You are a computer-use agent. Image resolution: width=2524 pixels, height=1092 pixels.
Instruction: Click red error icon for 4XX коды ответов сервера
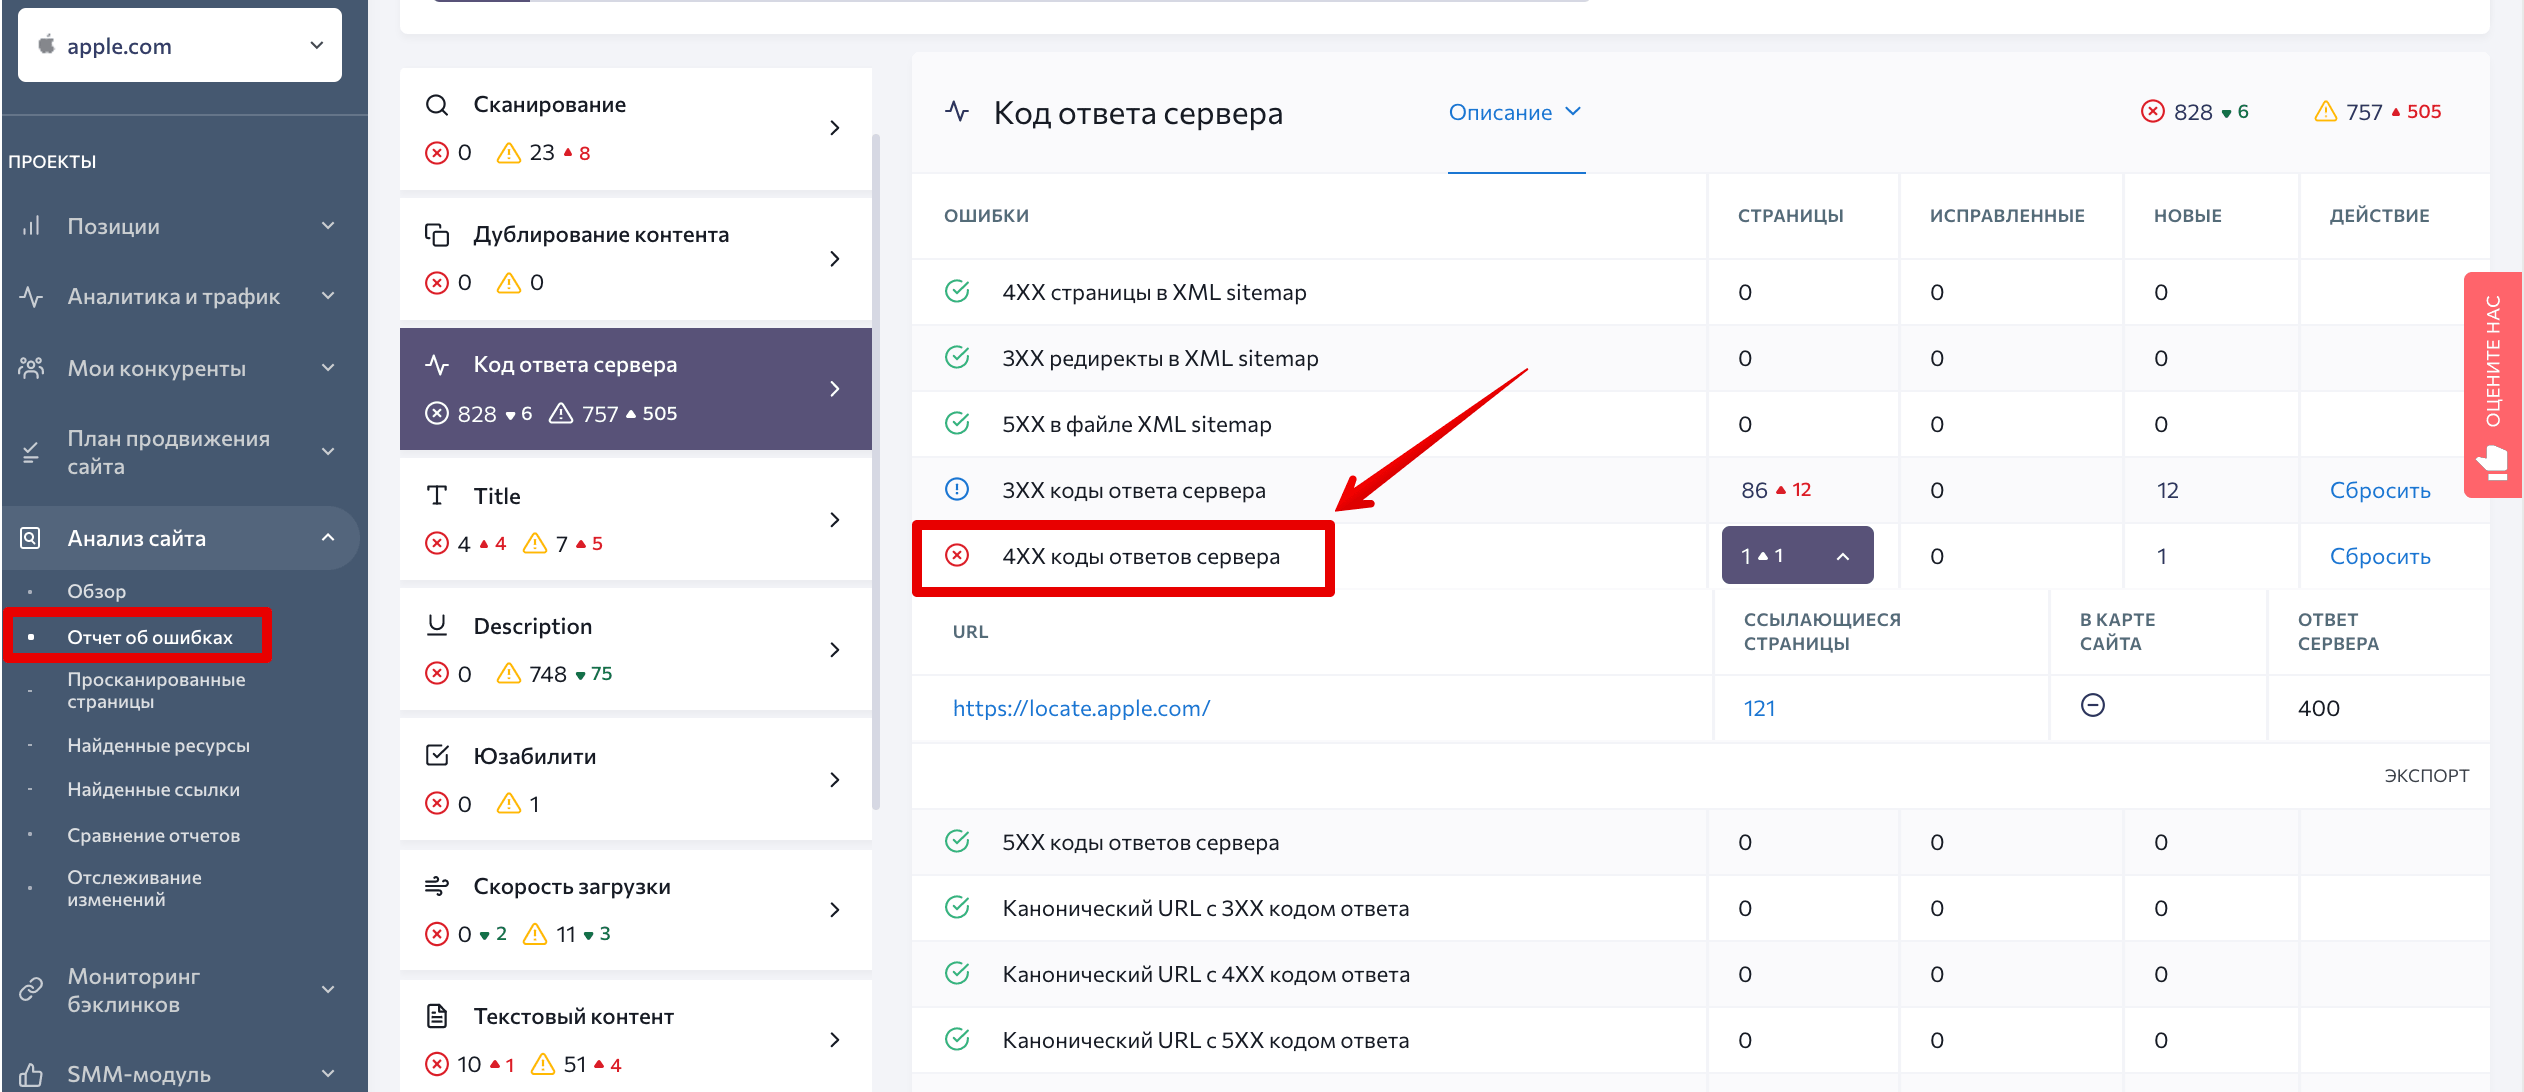coord(957,555)
